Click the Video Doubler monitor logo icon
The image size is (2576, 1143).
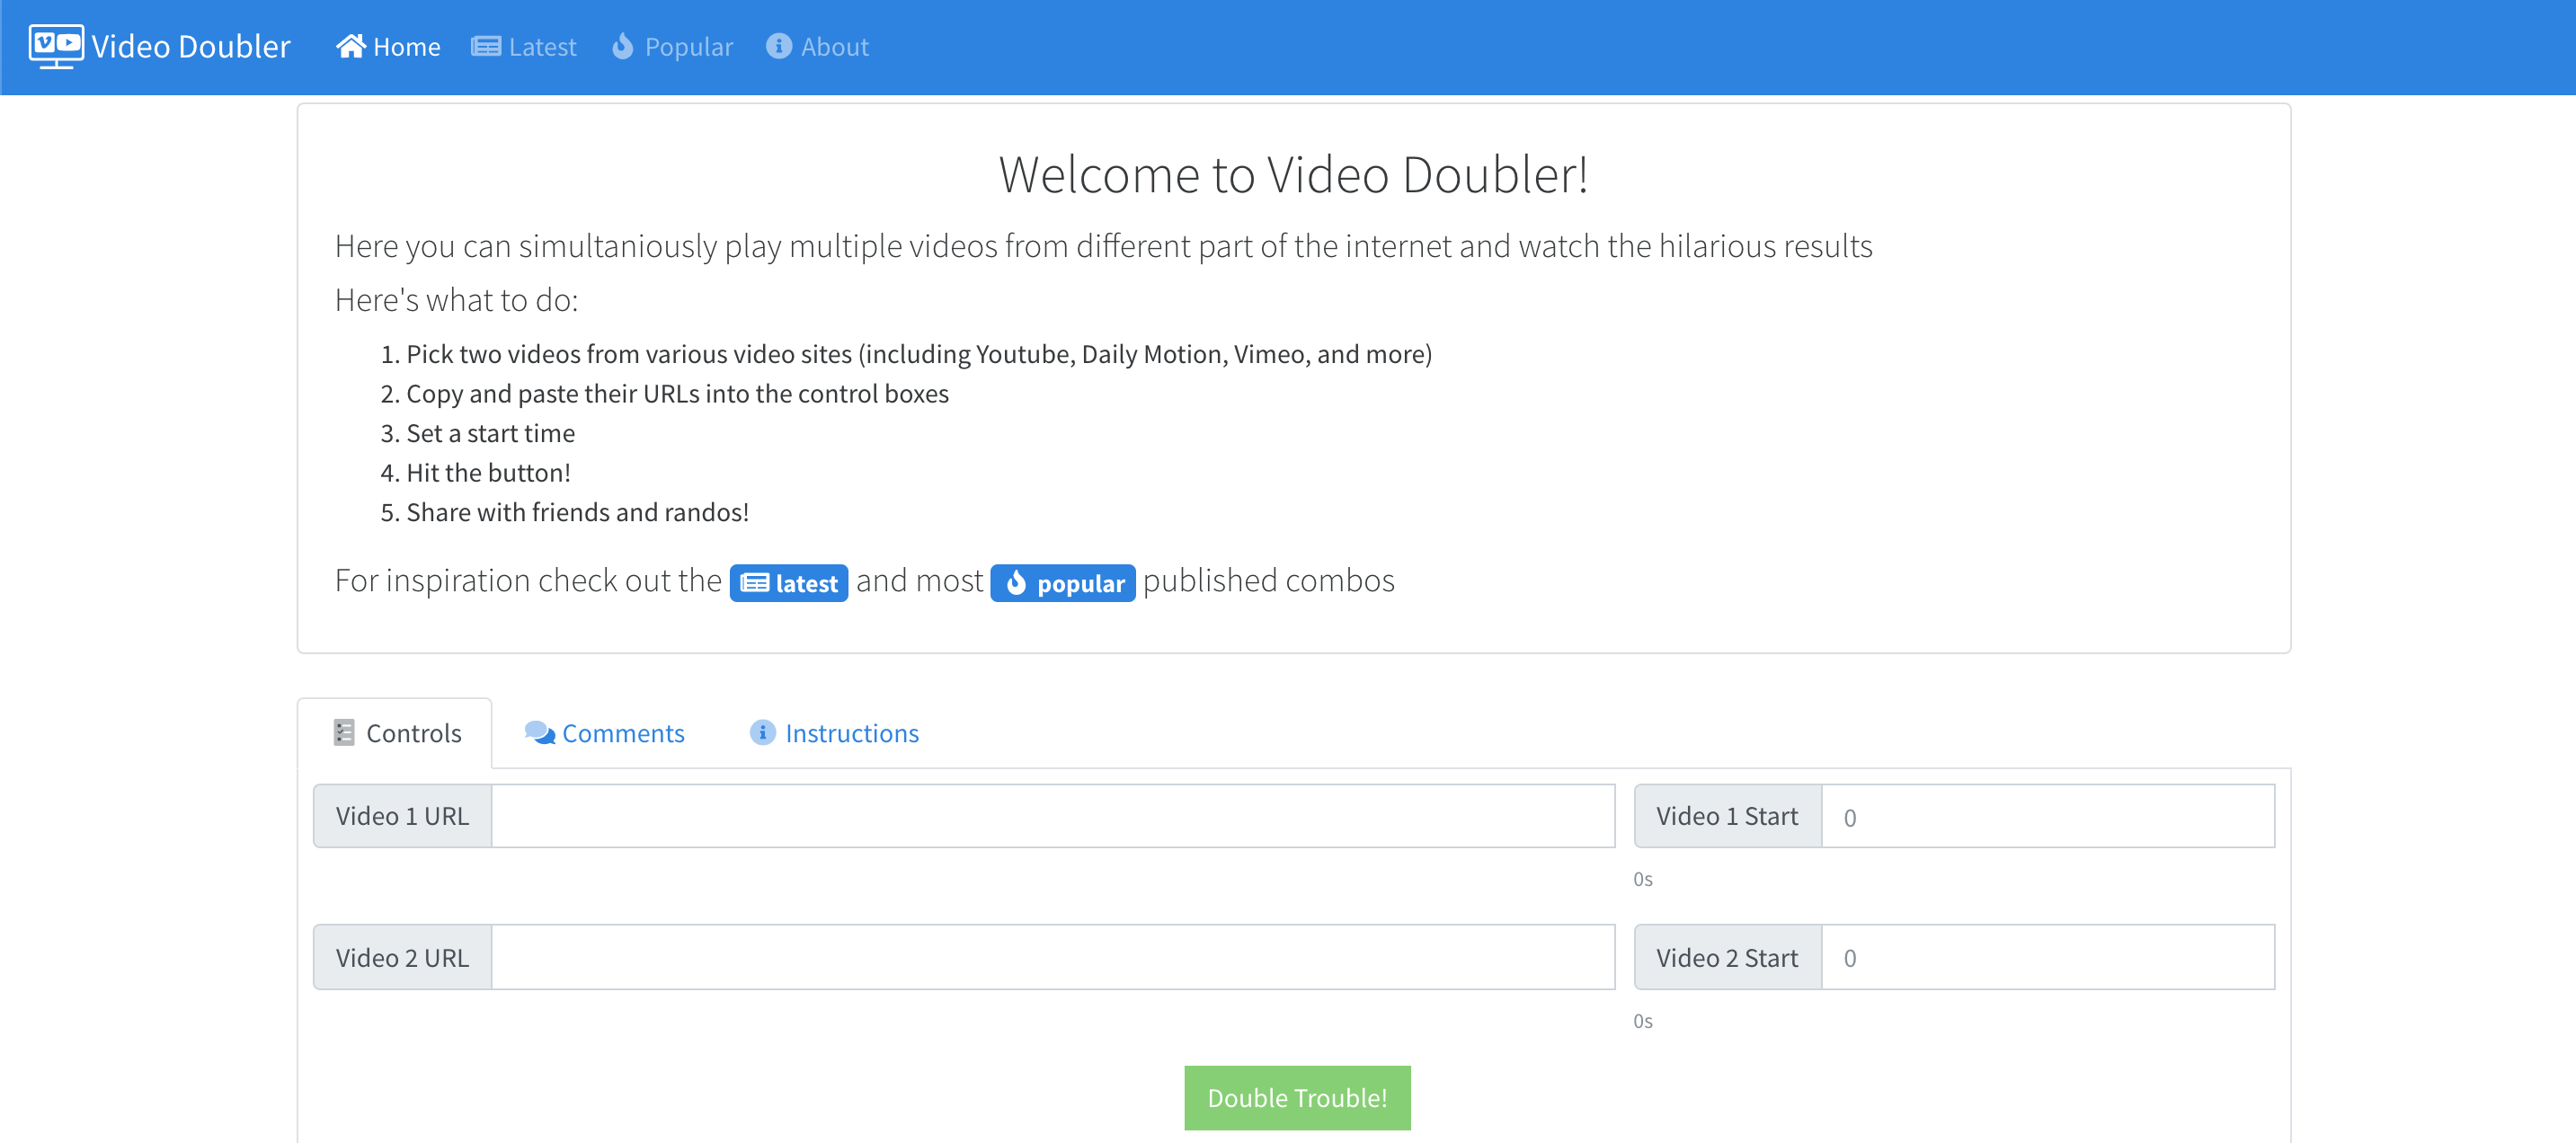(56, 46)
